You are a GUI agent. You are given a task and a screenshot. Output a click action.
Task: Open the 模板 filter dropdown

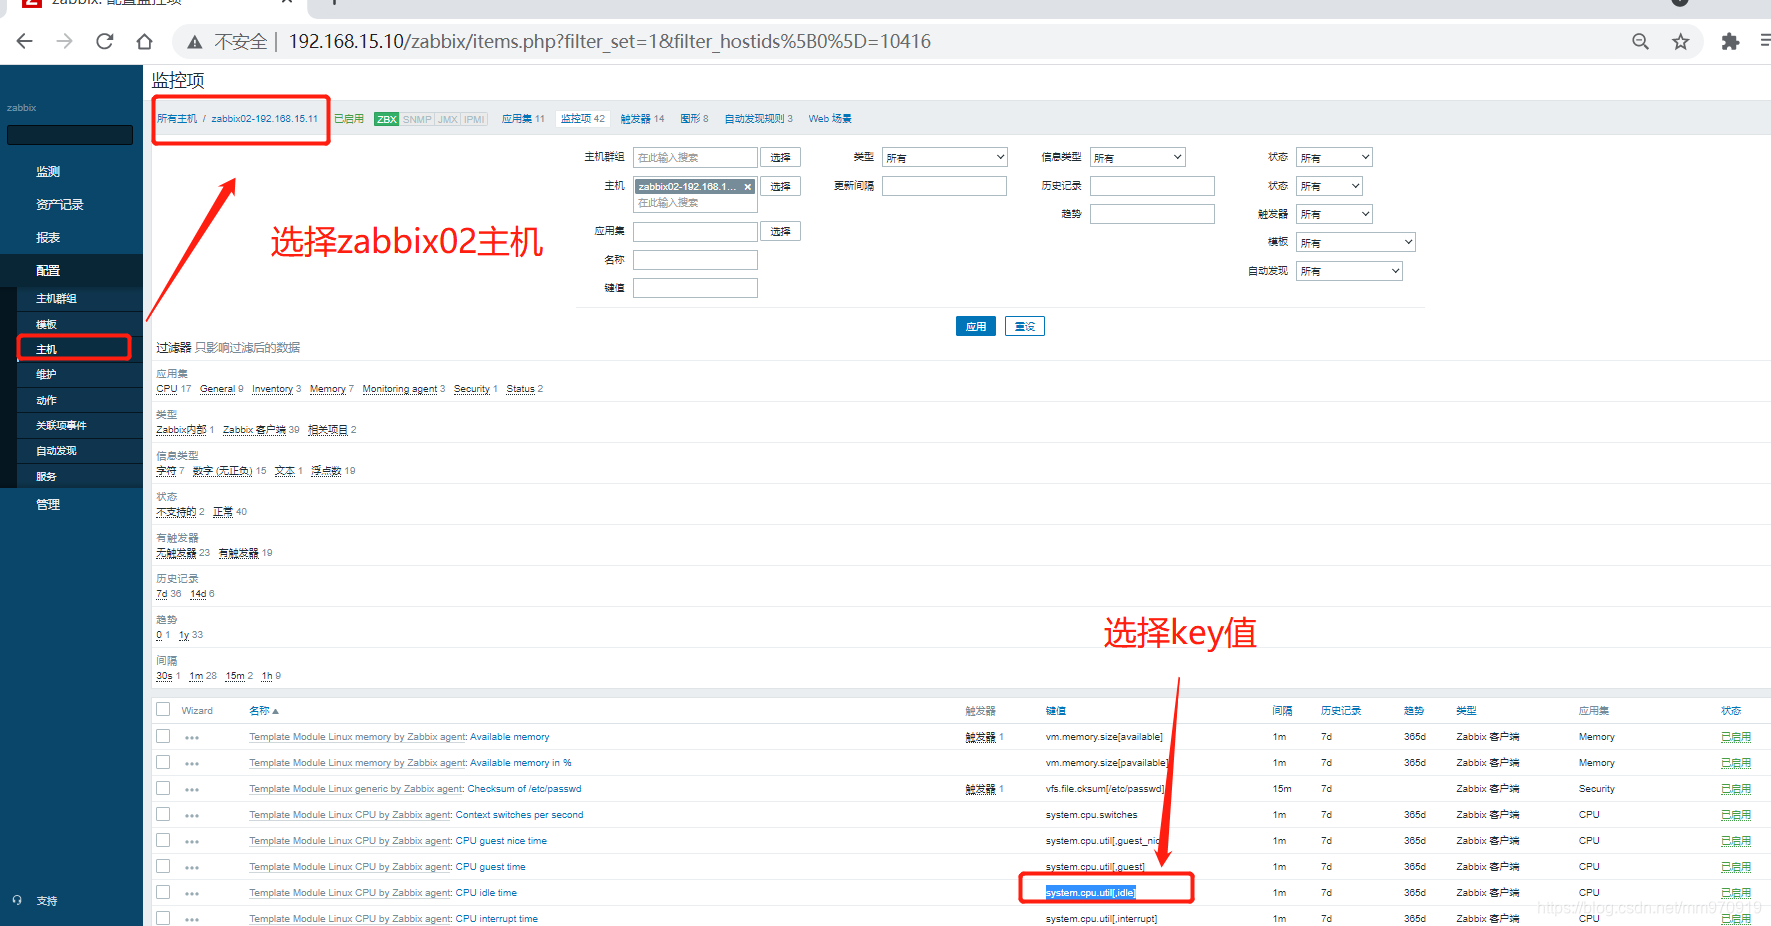tap(1356, 242)
